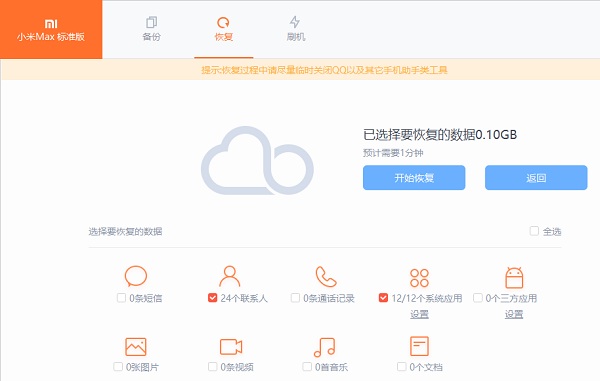
Task: Open 设置 link under 系统应用
Action: [x=419, y=314]
